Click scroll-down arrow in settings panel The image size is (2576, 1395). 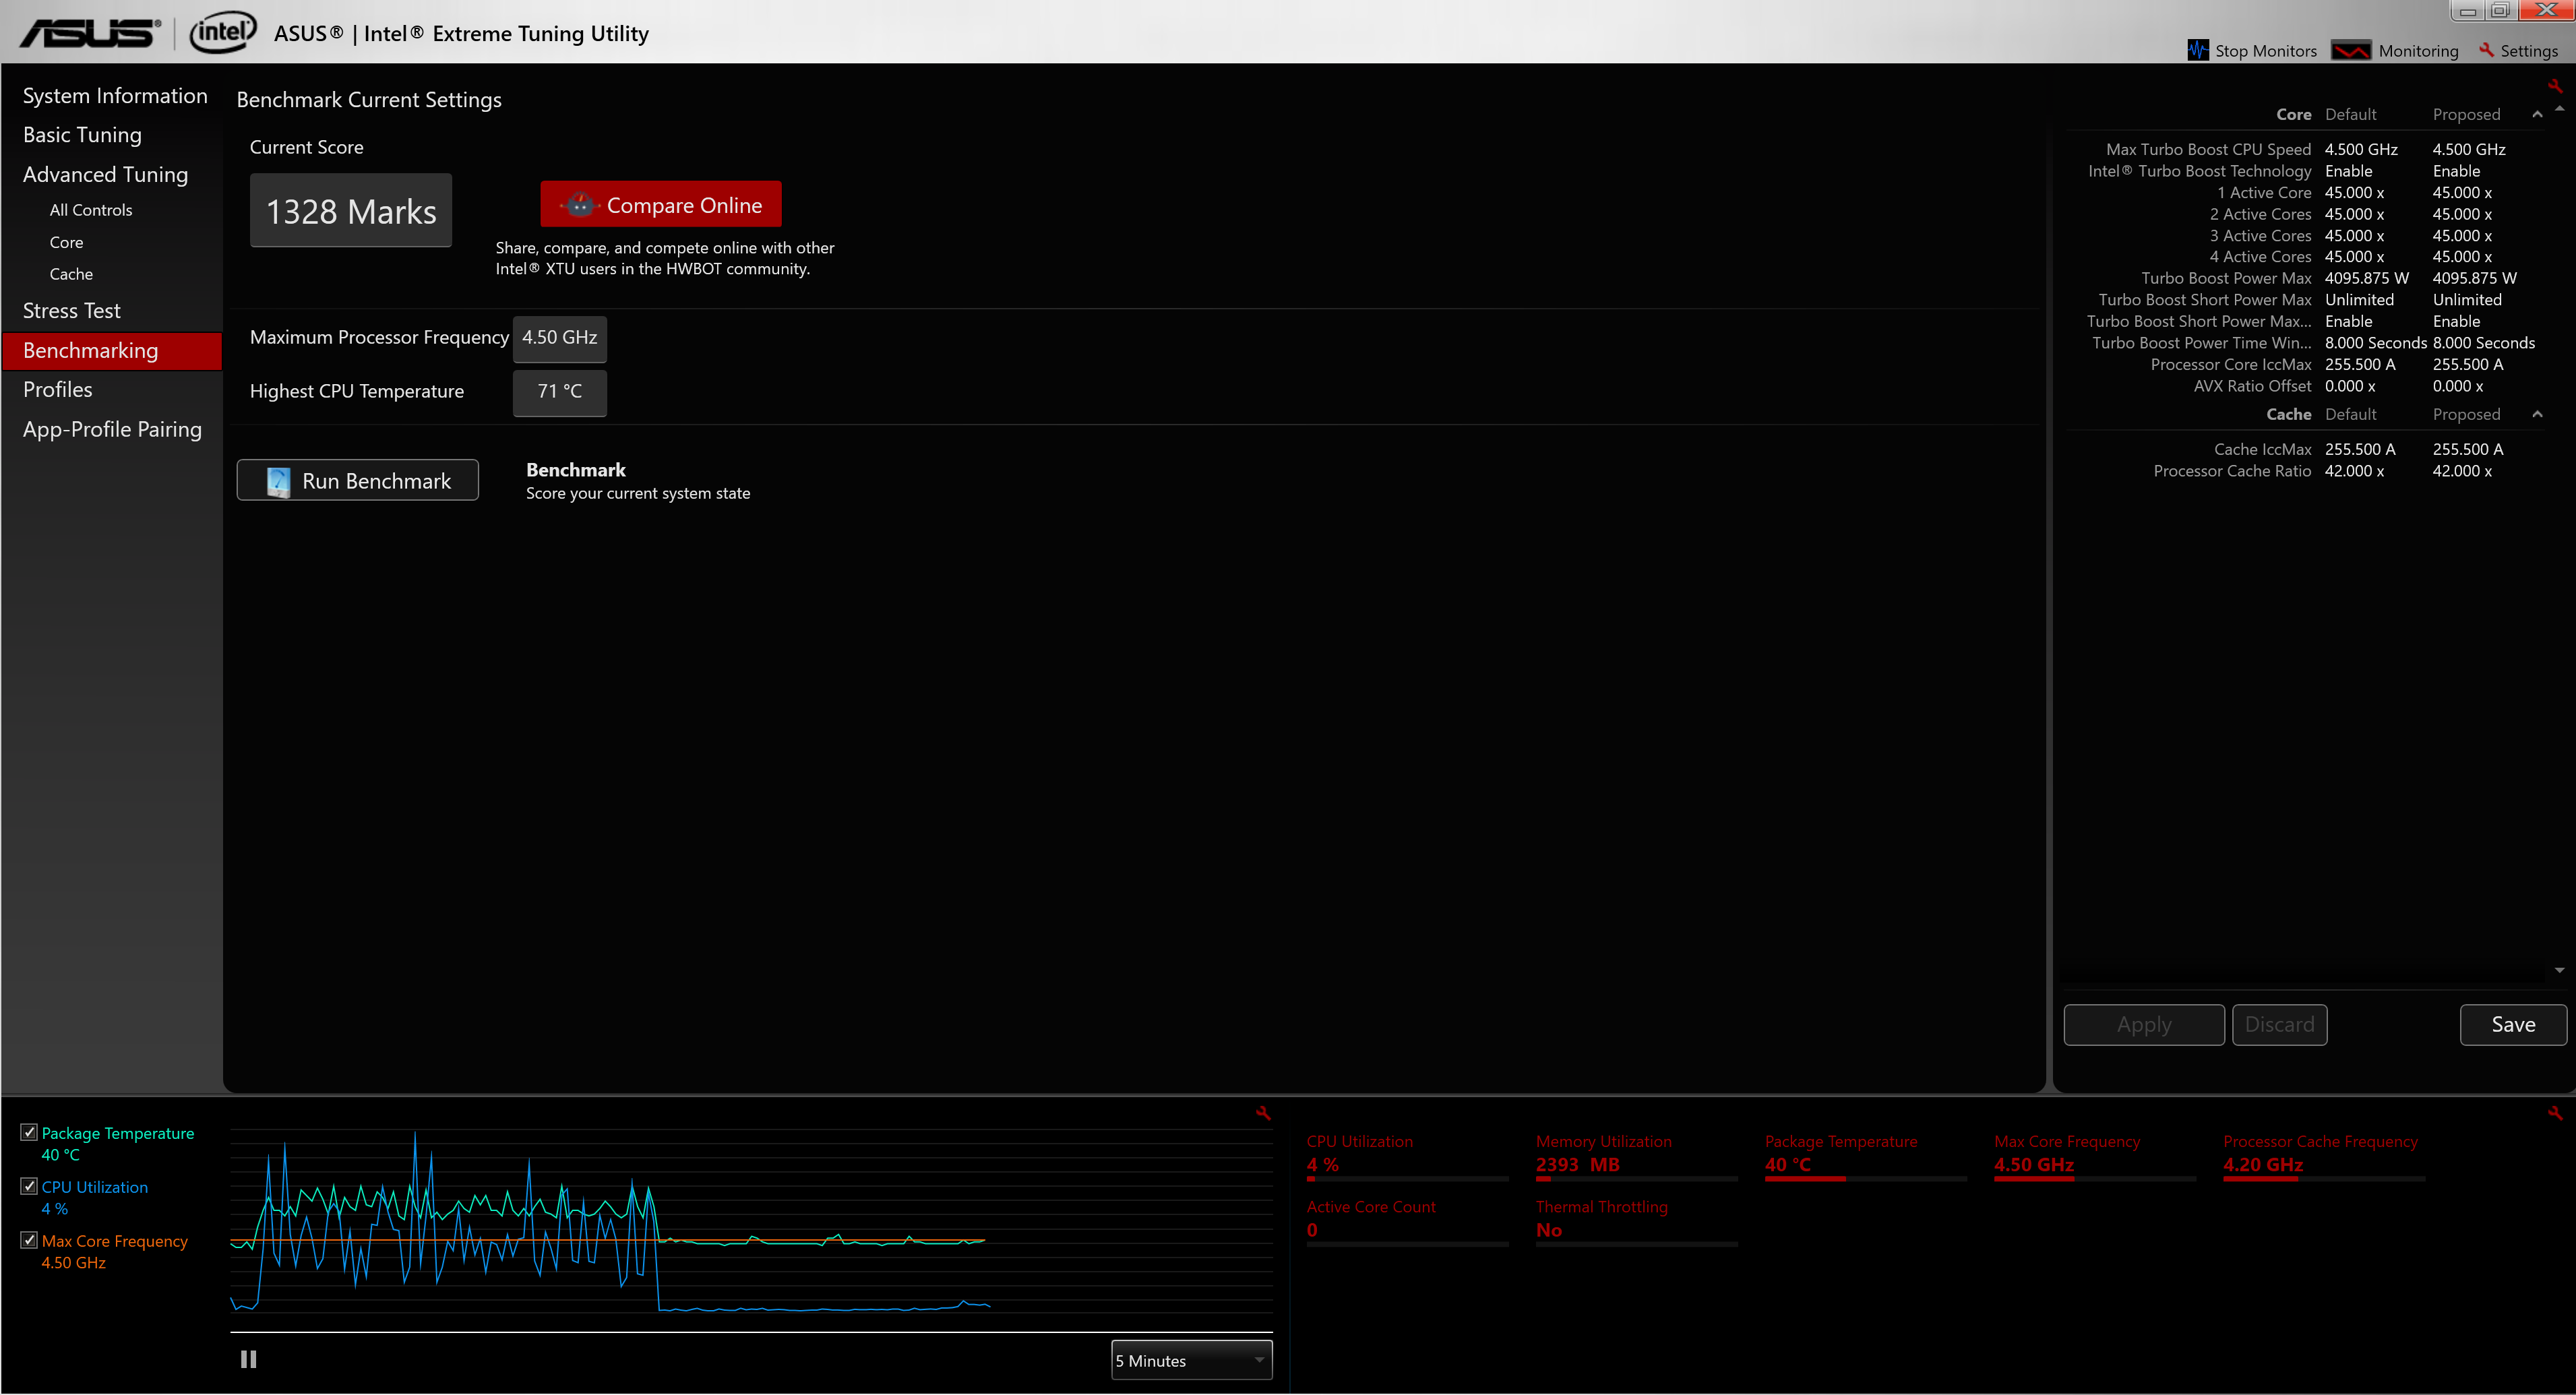[2559, 971]
